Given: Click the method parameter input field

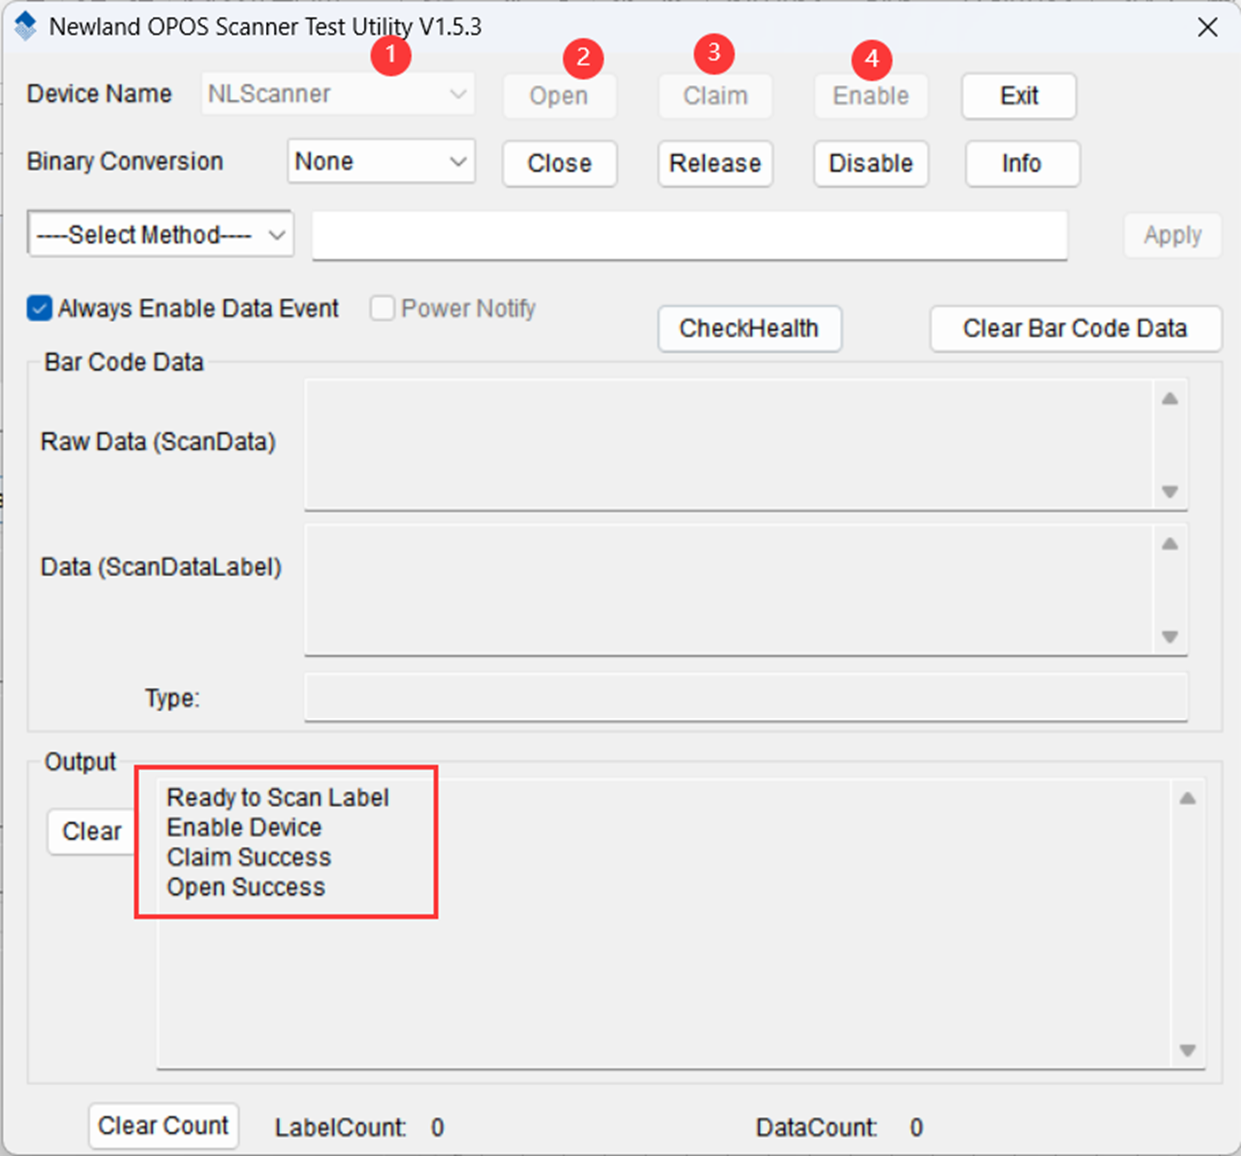Looking at the screenshot, I should pos(690,235).
